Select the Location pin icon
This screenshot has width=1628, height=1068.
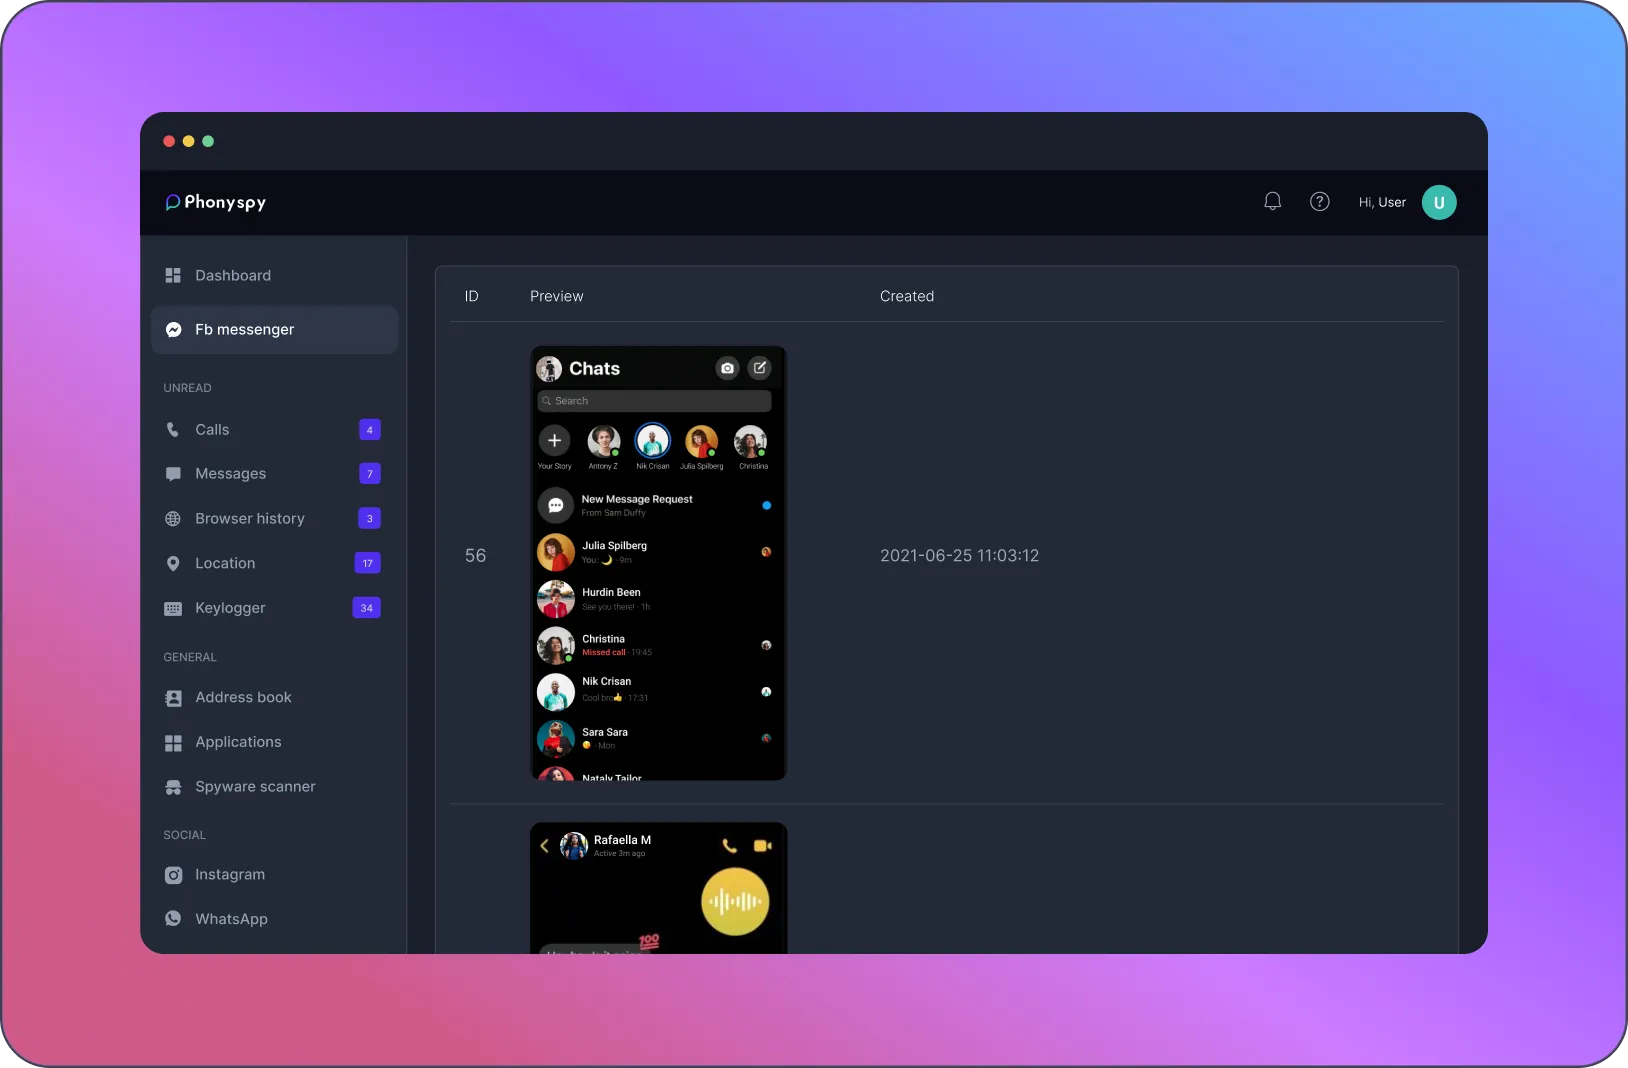coord(173,563)
